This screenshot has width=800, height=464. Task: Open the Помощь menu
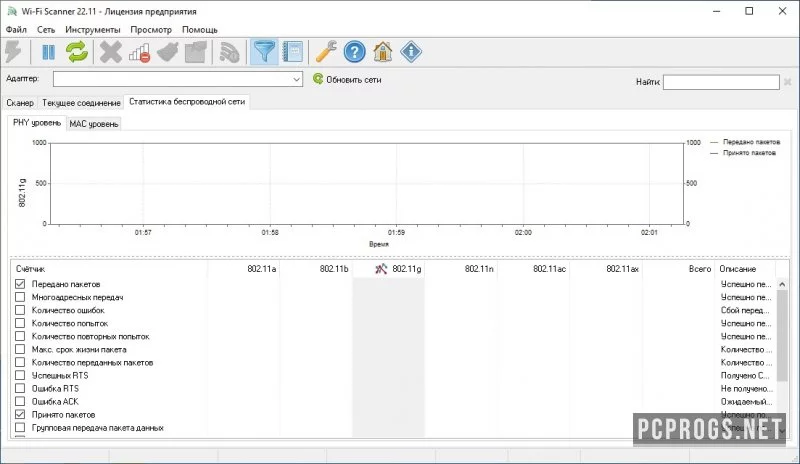(200, 30)
